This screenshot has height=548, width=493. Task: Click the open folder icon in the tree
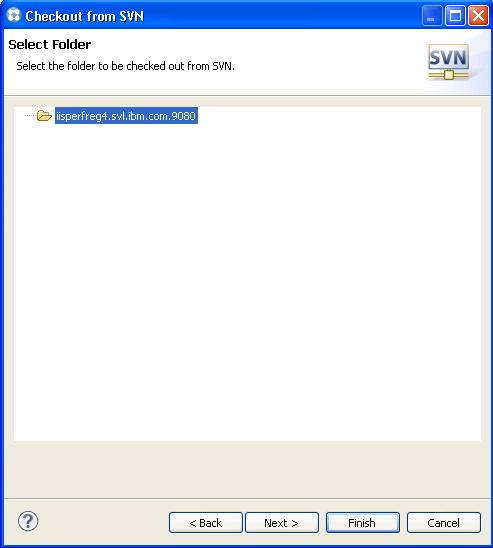[x=44, y=116]
